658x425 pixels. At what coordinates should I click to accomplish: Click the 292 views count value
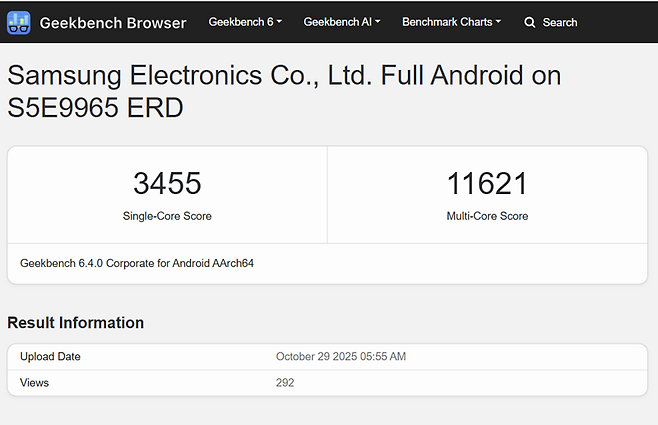point(285,383)
